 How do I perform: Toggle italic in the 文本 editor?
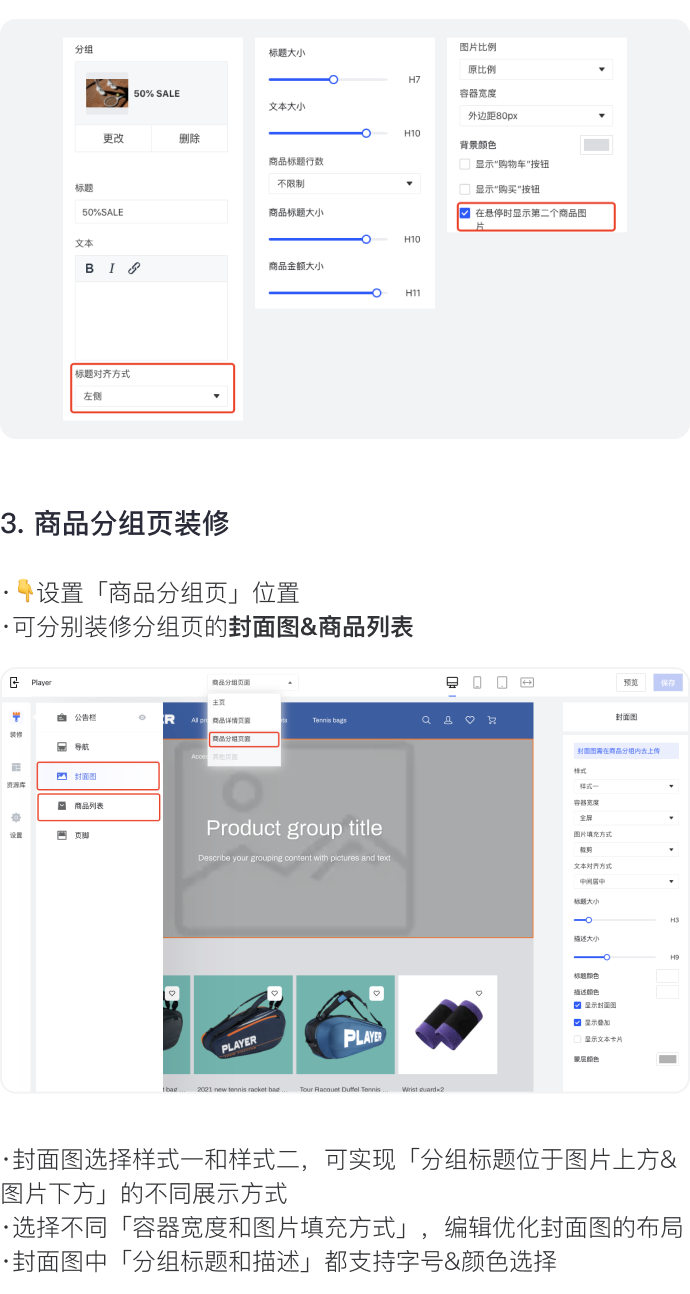click(111, 268)
